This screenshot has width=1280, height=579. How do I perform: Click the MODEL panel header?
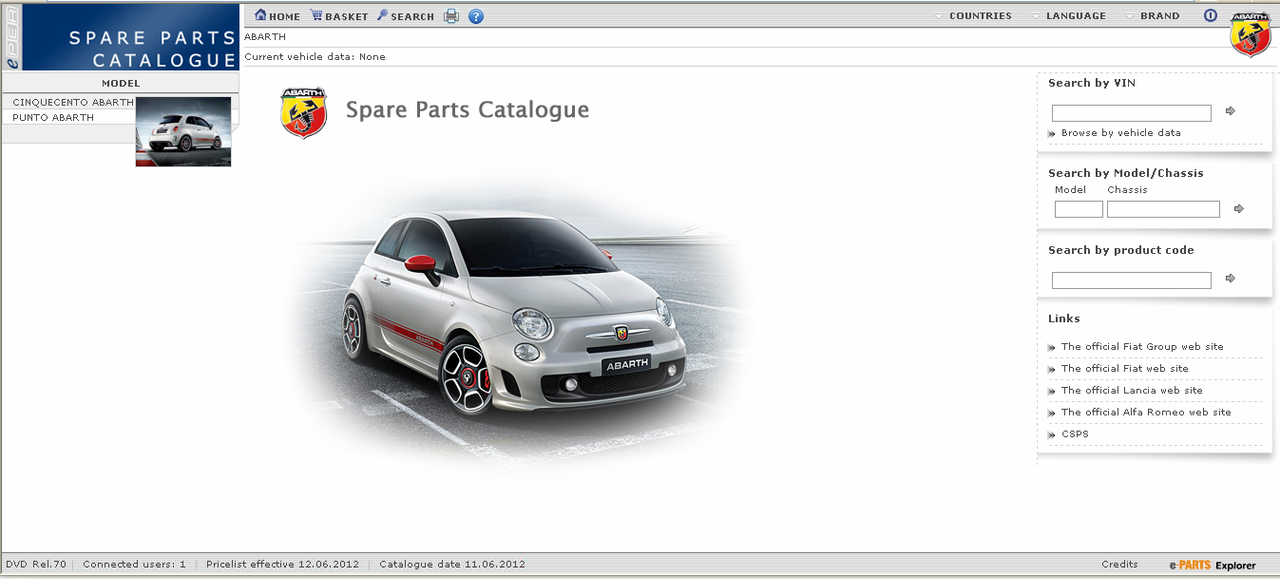click(x=121, y=83)
